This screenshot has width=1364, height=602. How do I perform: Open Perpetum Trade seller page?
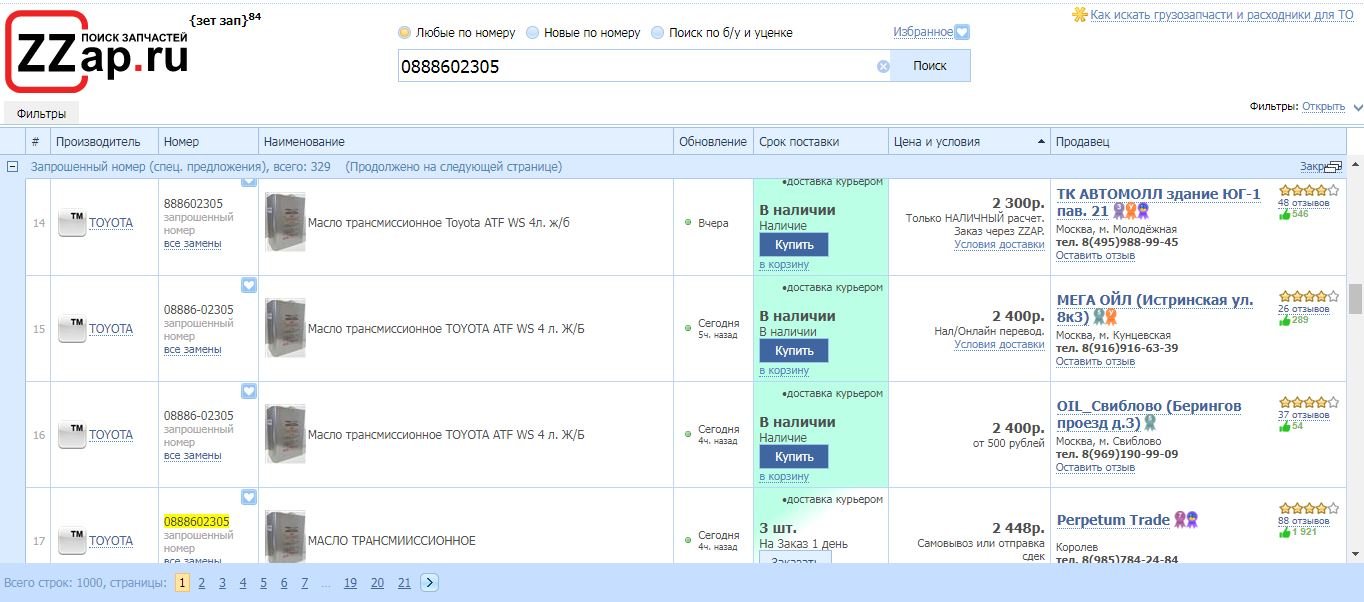[x=1113, y=520]
